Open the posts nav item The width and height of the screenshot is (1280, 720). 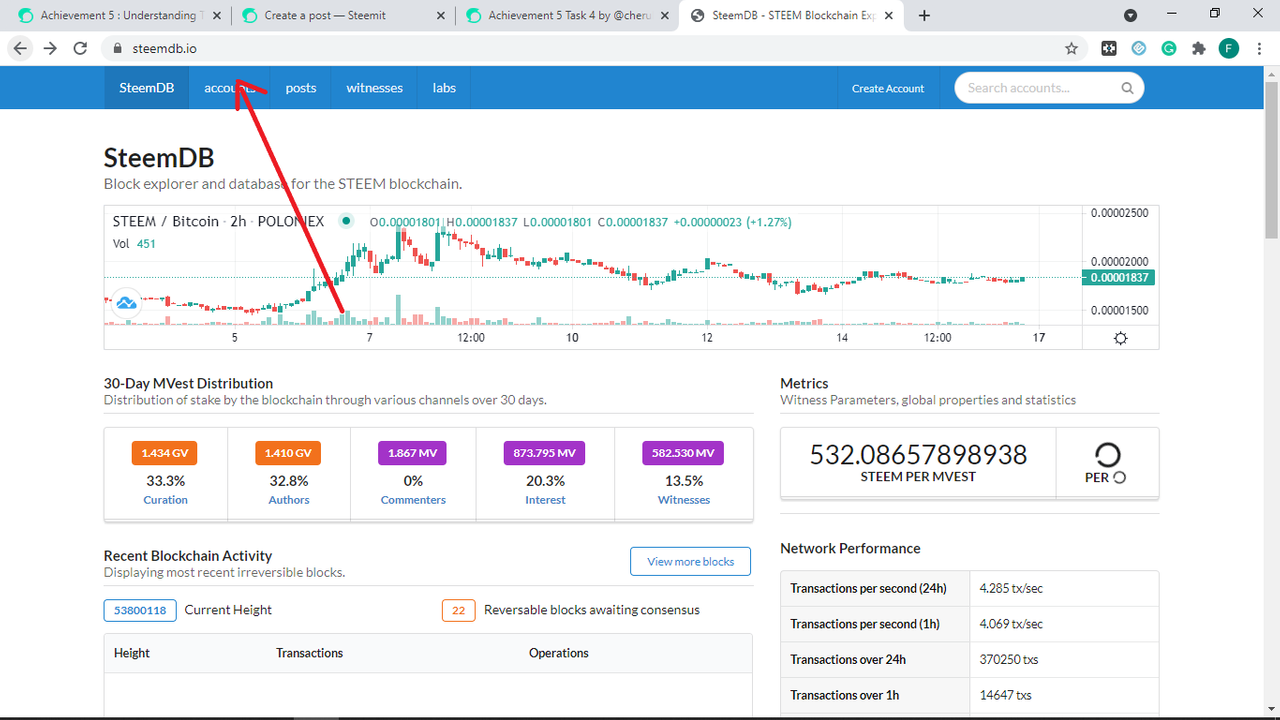click(x=301, y=88)
